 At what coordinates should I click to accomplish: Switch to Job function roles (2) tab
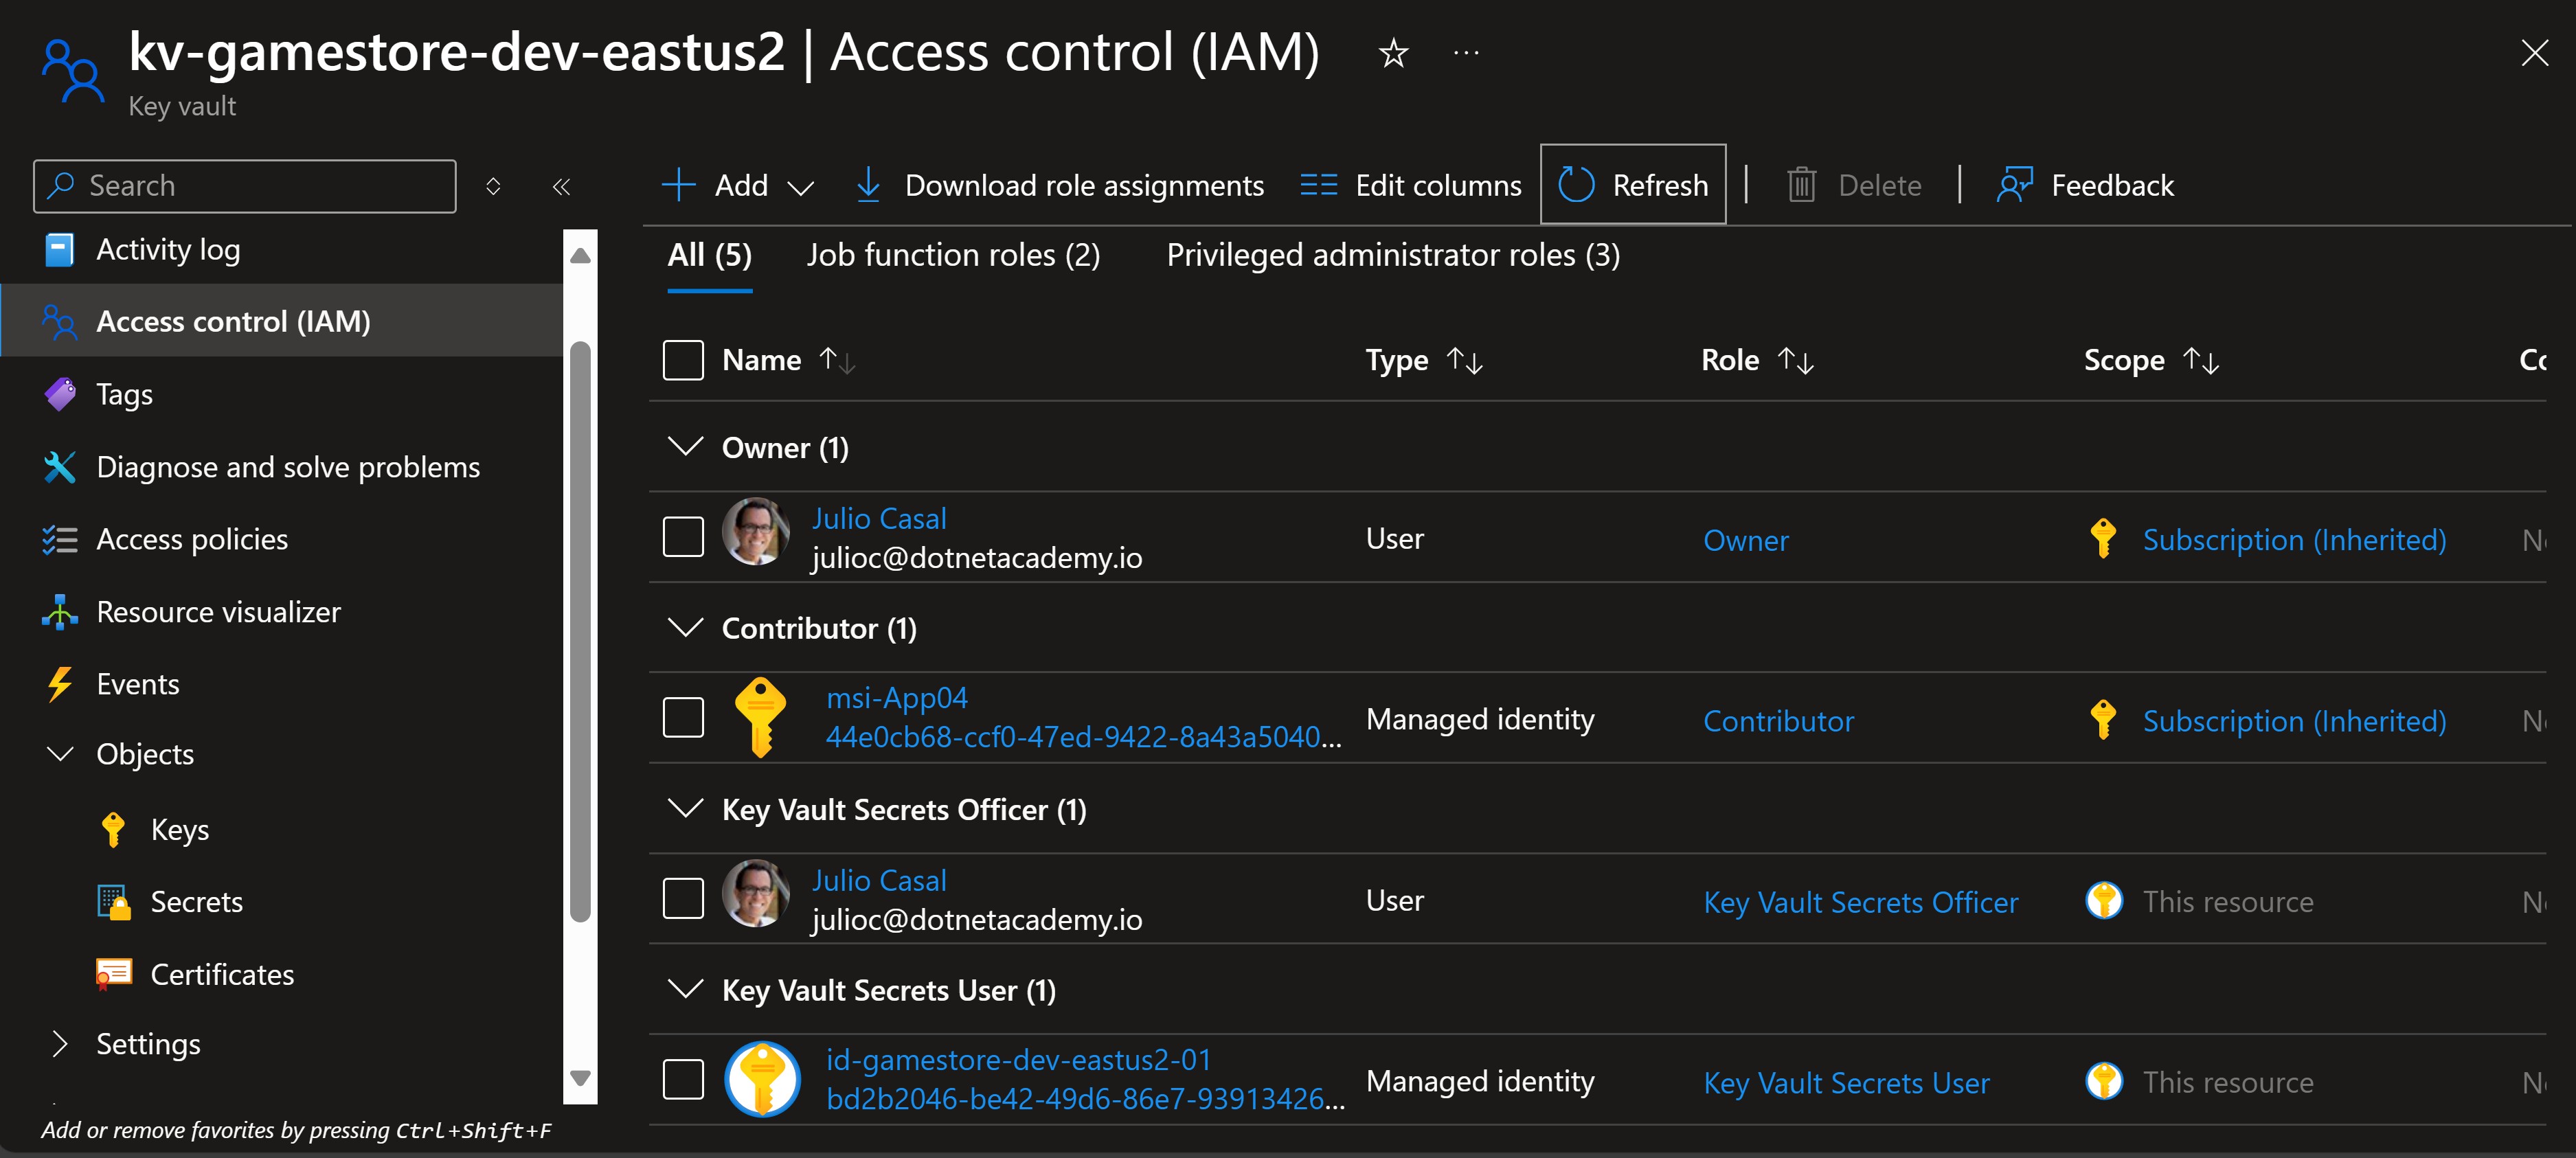pos(953,255)
